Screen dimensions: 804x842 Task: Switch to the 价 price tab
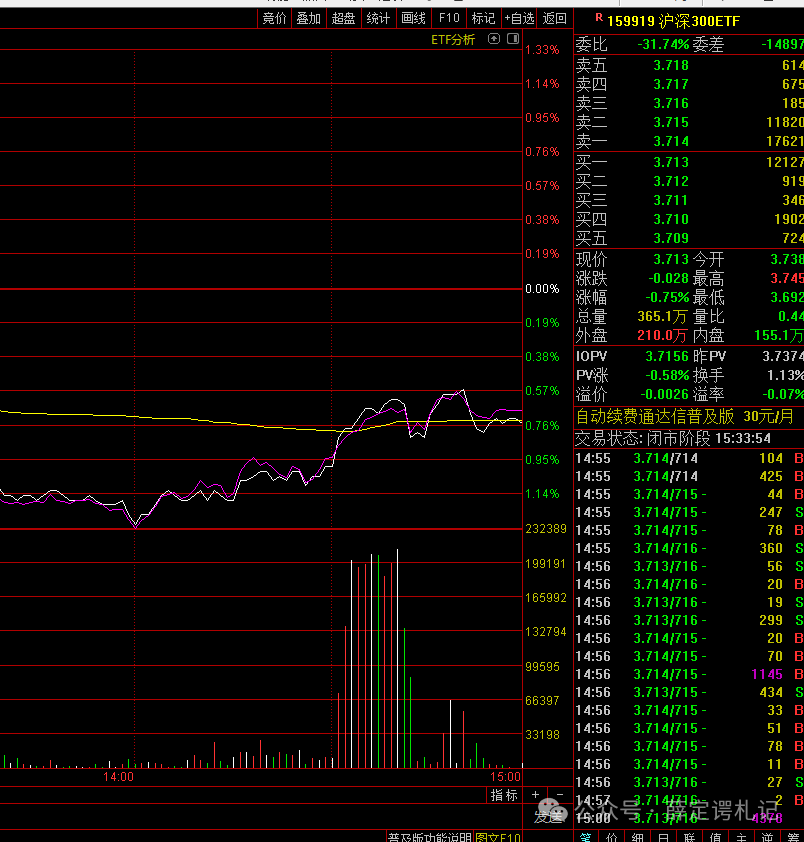pos(612,837)
